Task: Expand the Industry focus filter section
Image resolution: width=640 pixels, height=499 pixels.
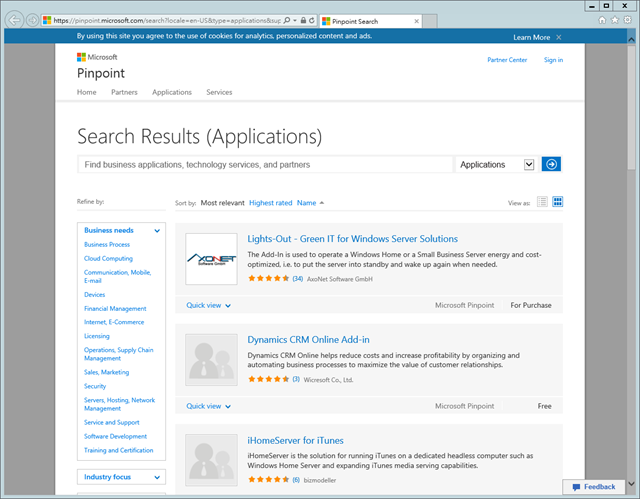Action: coord(121,477)
